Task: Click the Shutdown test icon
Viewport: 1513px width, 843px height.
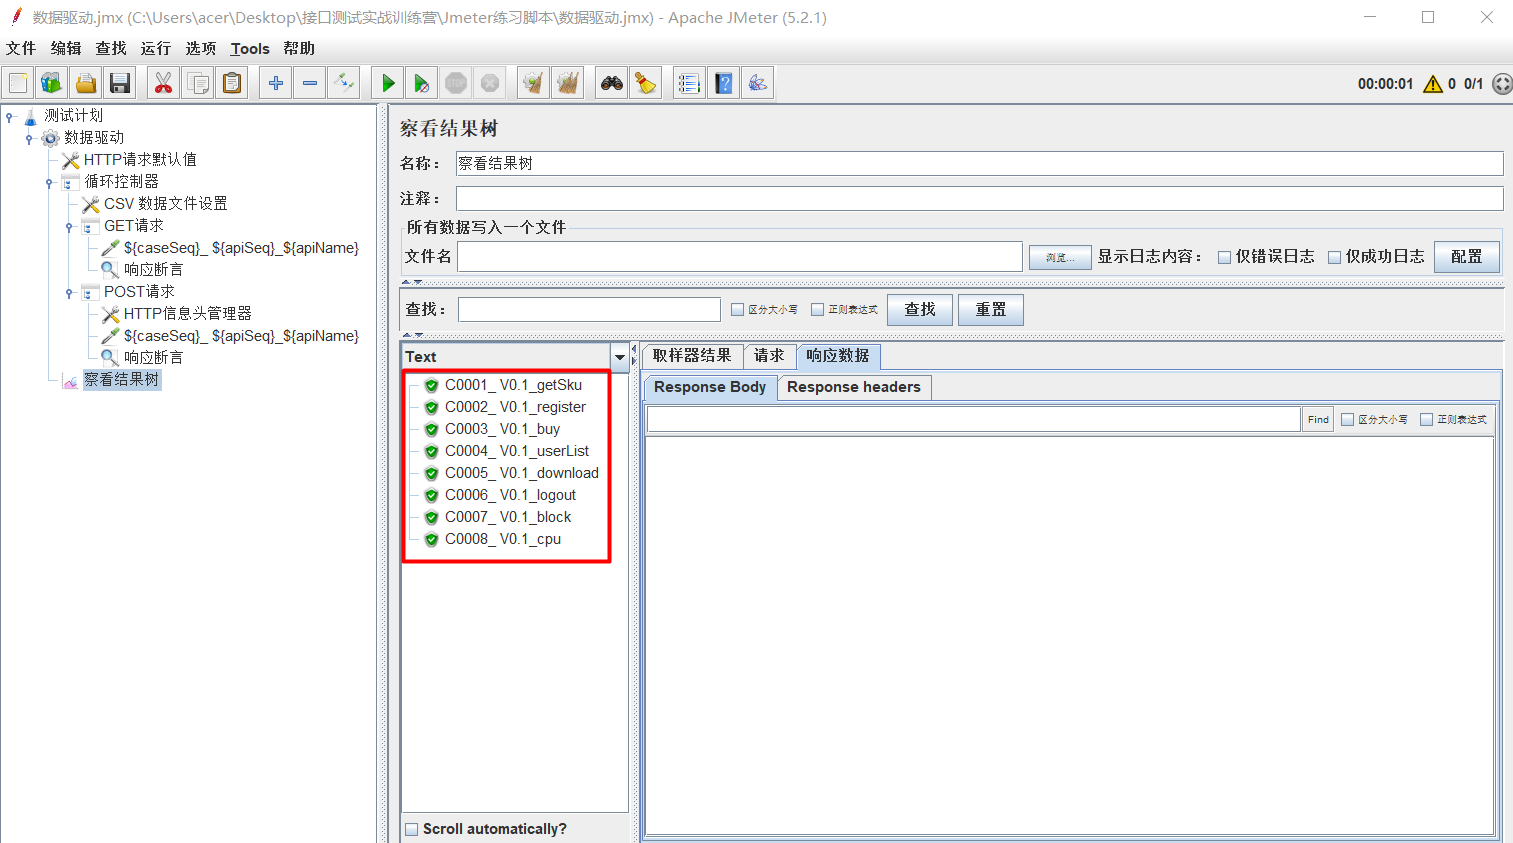Action: tap(490, 83)
